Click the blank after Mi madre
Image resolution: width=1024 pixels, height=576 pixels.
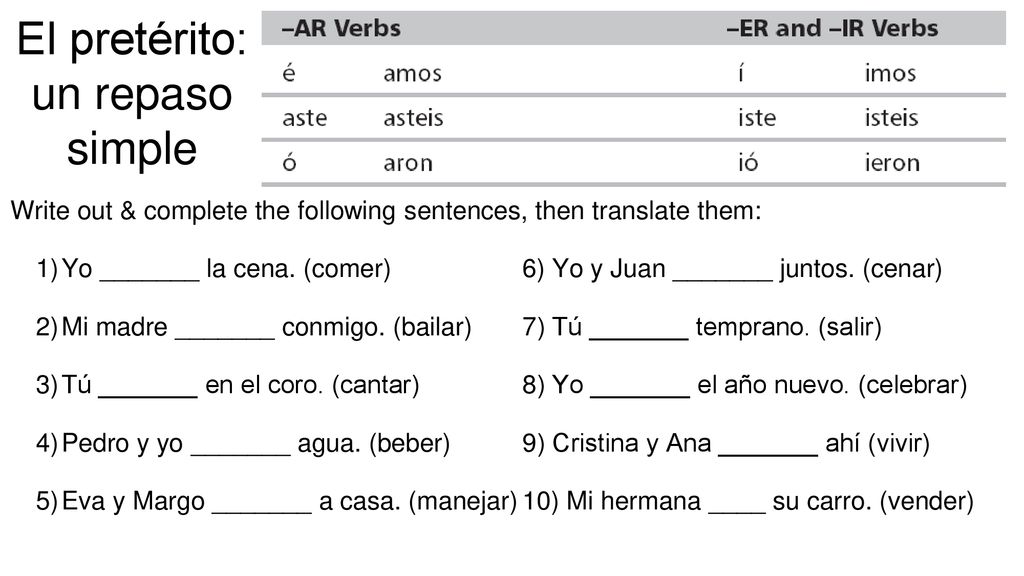coord(225,332)
